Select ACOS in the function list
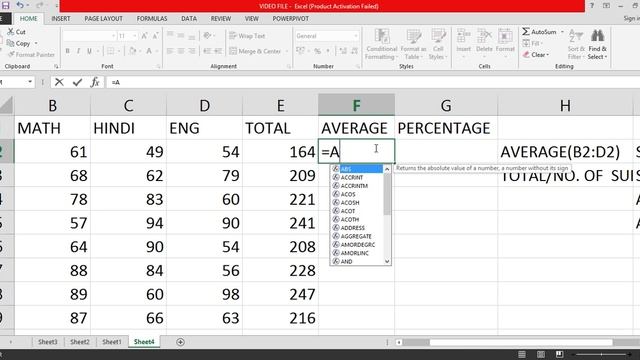This screenshot has width=640, height=360. [357, 194]
